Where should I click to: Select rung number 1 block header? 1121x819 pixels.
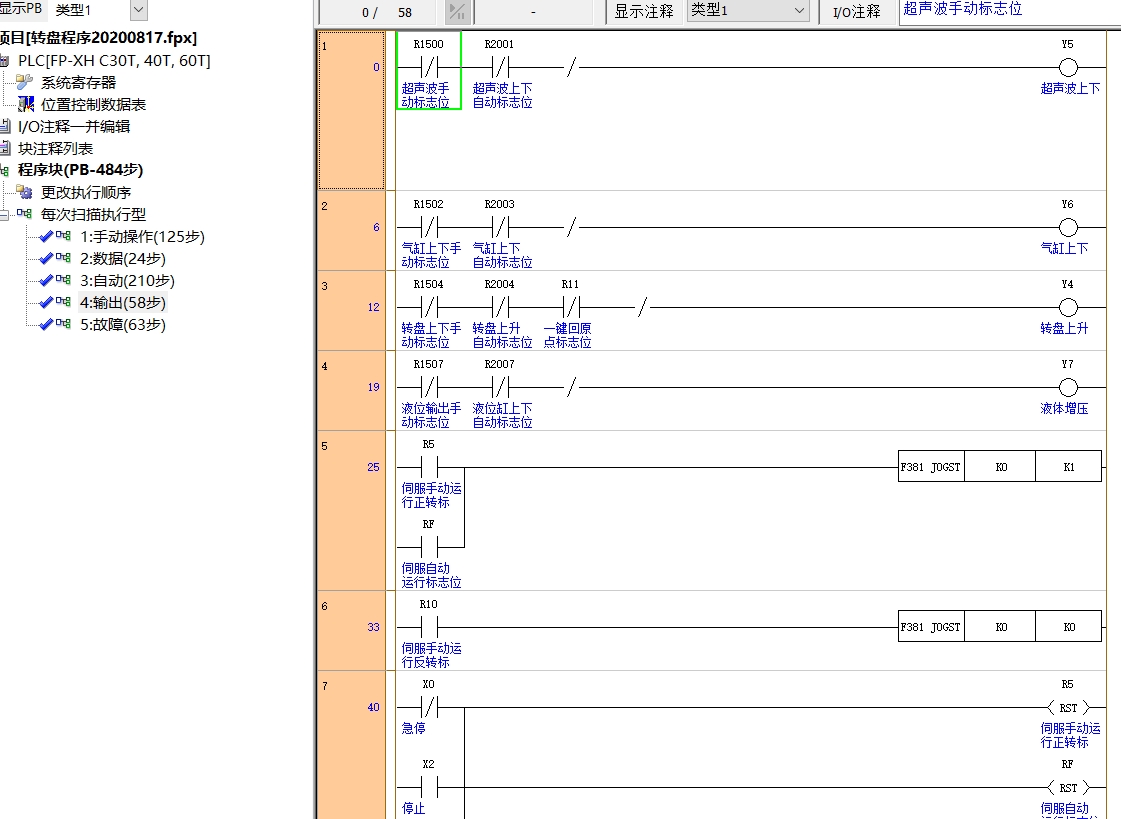[352, 111]
